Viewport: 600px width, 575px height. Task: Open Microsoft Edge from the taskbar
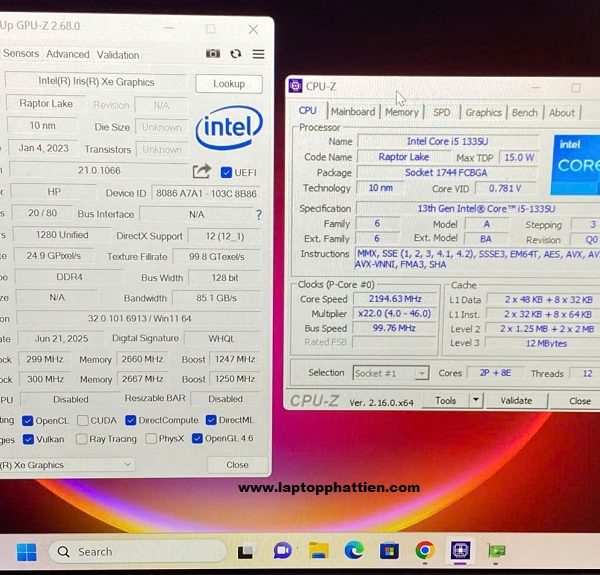click(354, 551)
